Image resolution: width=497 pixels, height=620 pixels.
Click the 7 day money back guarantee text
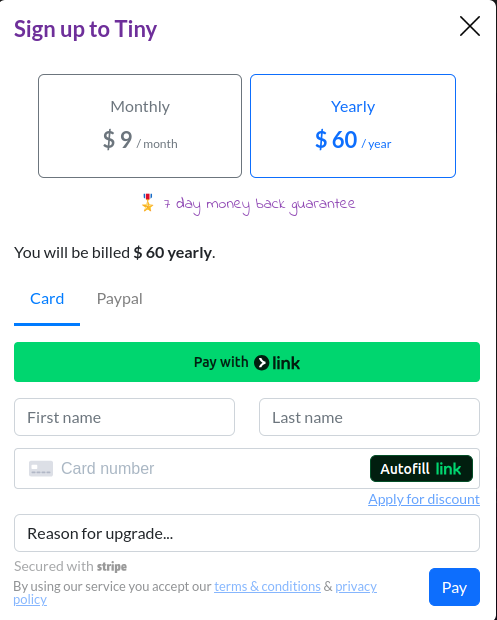click(259, 204)
